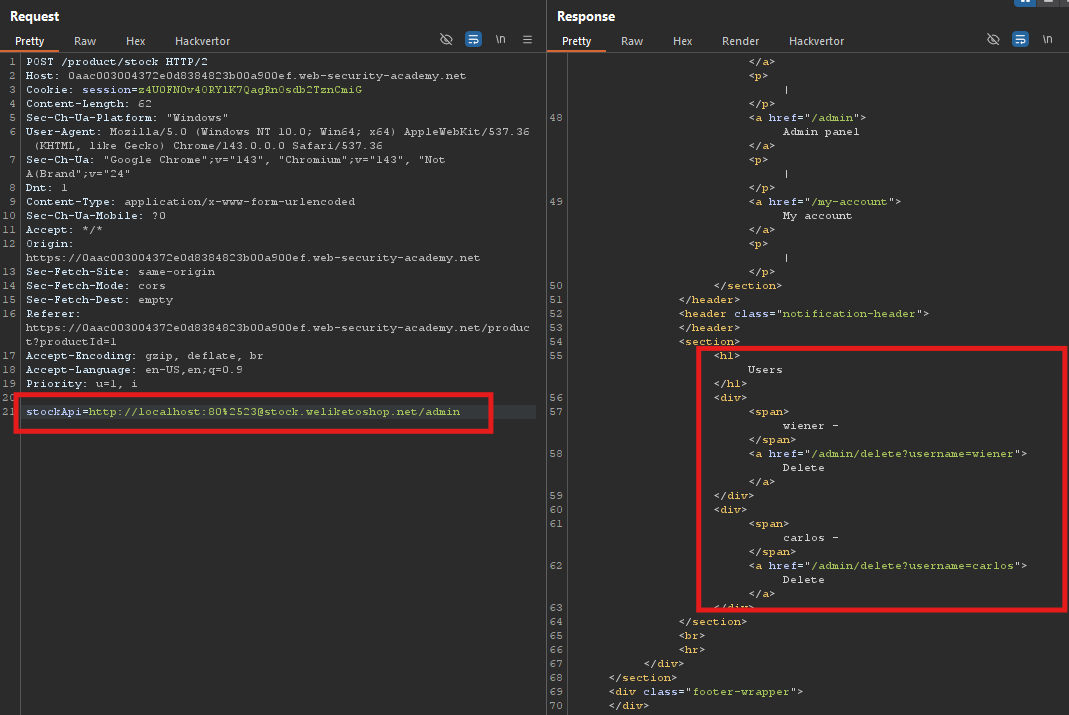Click the Content-Type urlencoded header

click(190, 202)
